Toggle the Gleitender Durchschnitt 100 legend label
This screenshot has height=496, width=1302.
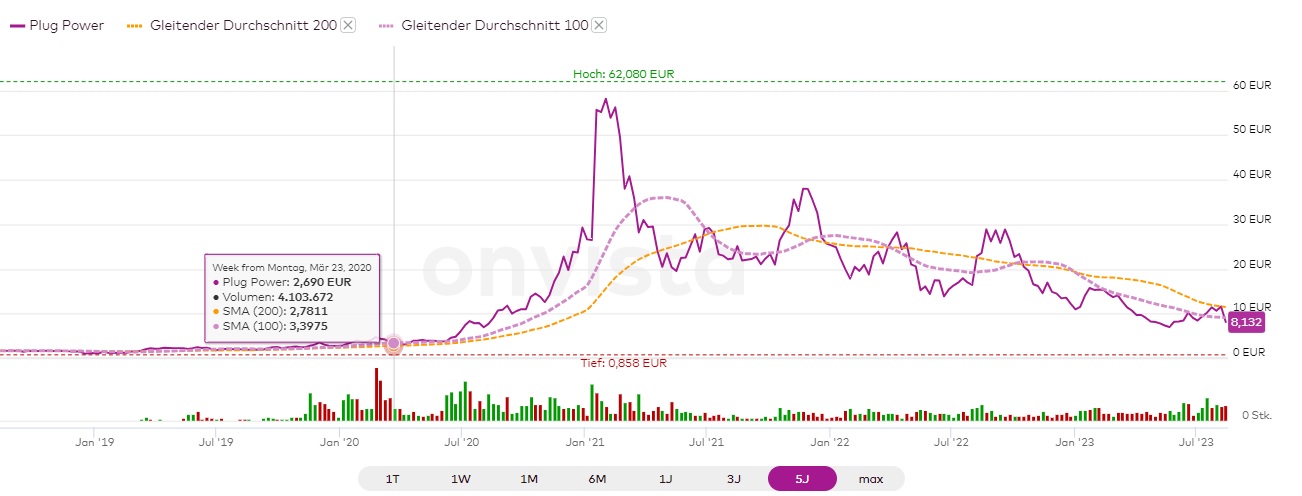(x=495, y=26)
